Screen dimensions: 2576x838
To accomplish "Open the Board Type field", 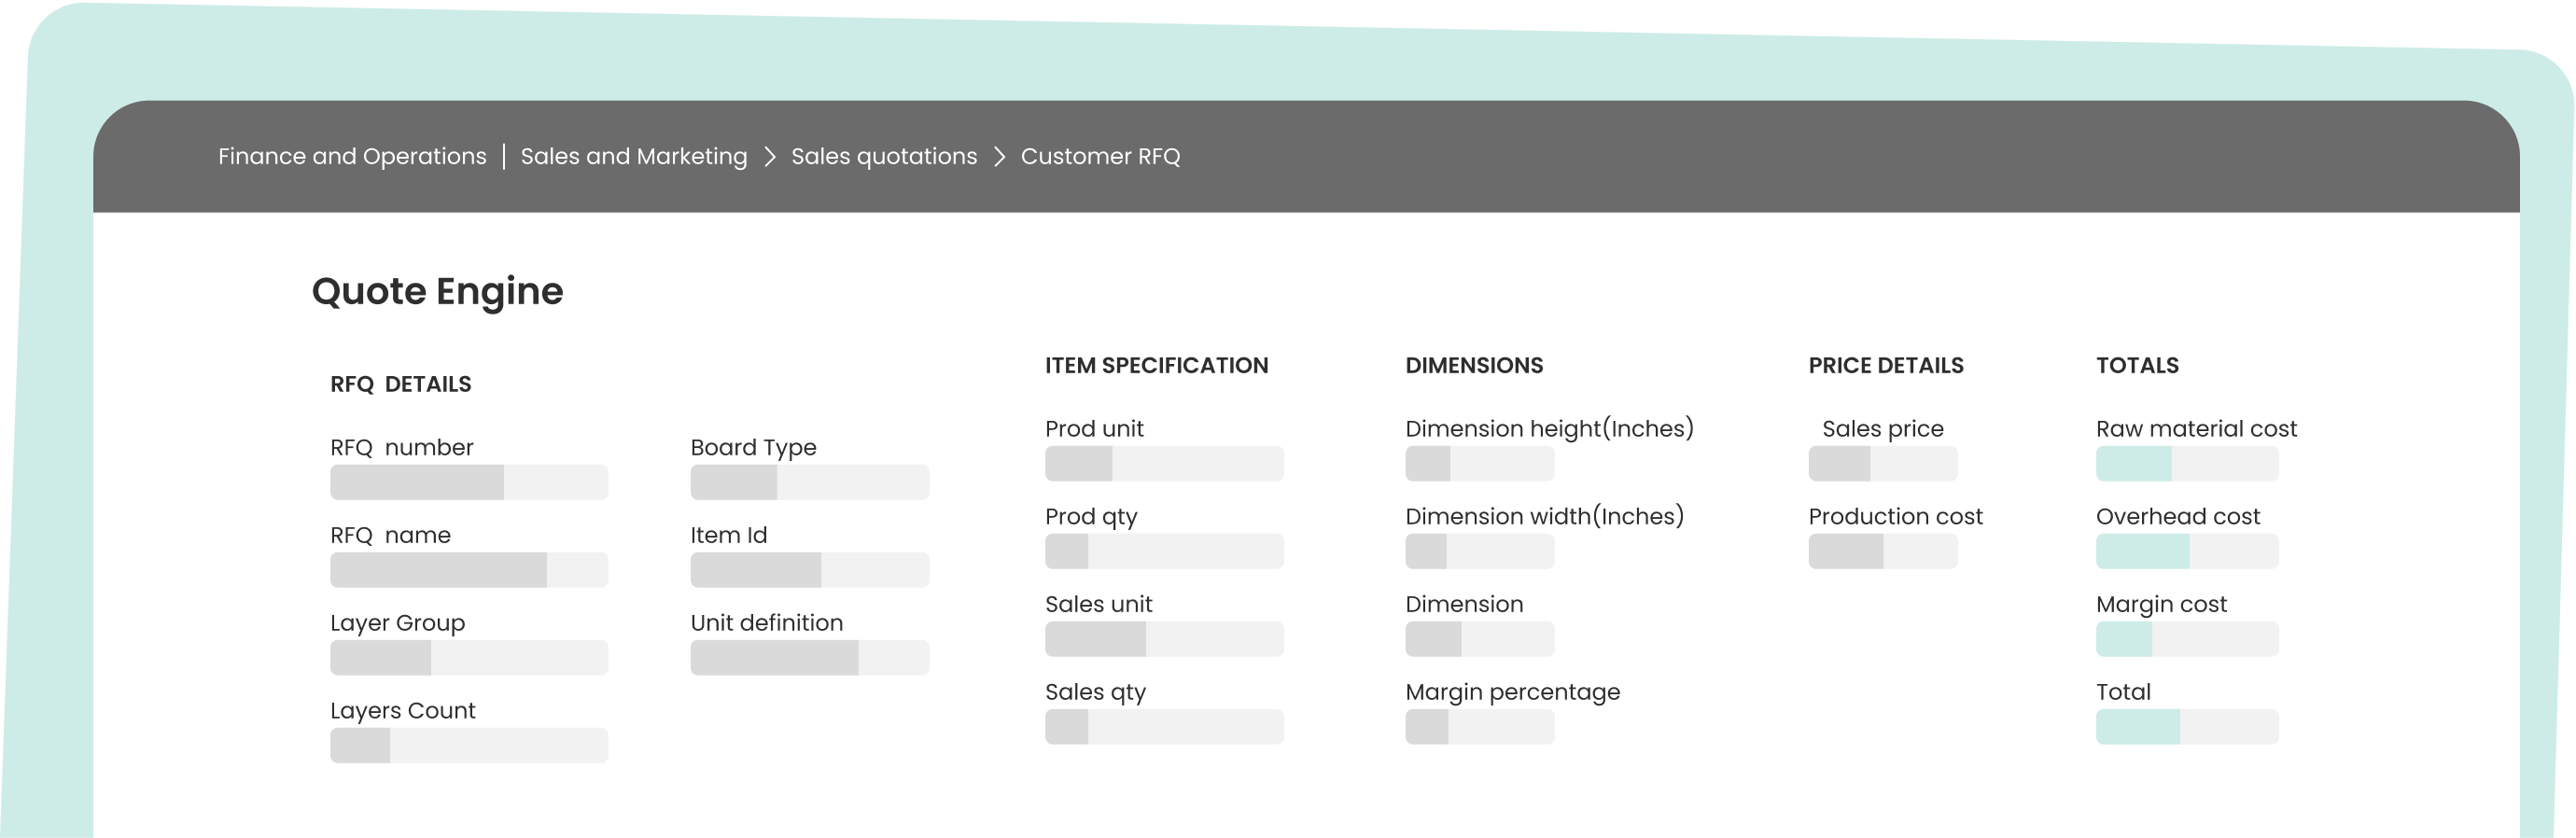I will (x=809, y=482).
